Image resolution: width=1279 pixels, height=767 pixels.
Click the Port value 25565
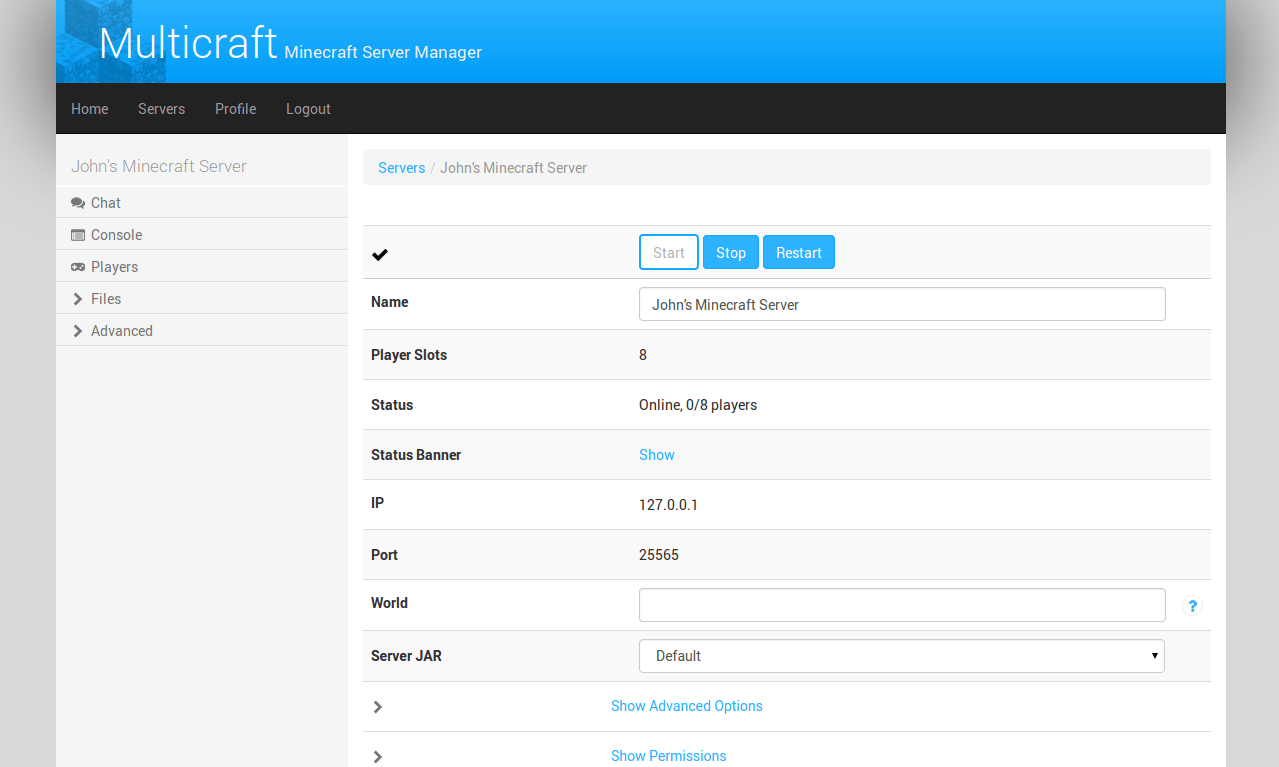(x=659, y=555)
